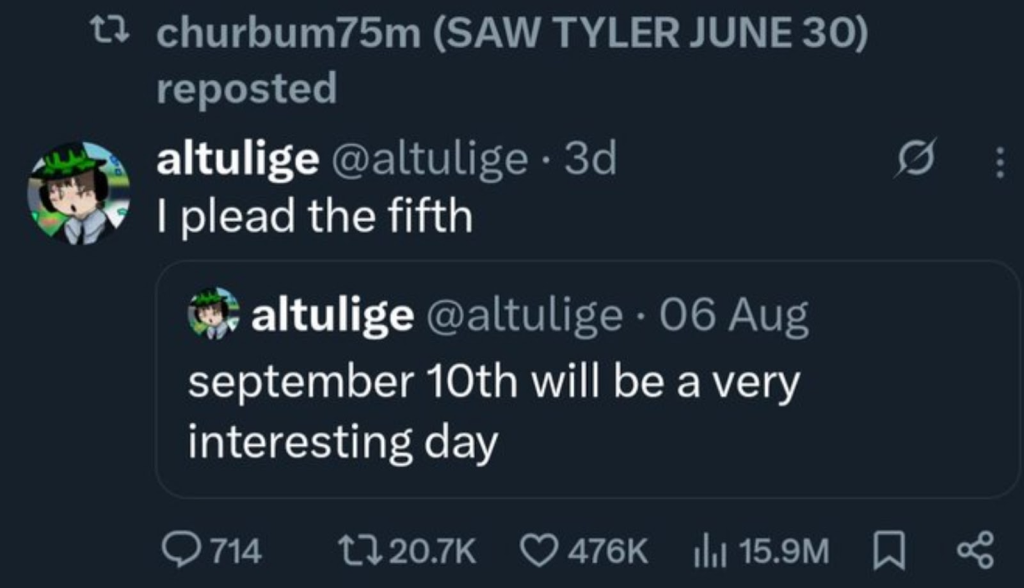The image size is (1024, 588).
Task: Visit altulige display name on main tweet
Action: click(238, 159)
